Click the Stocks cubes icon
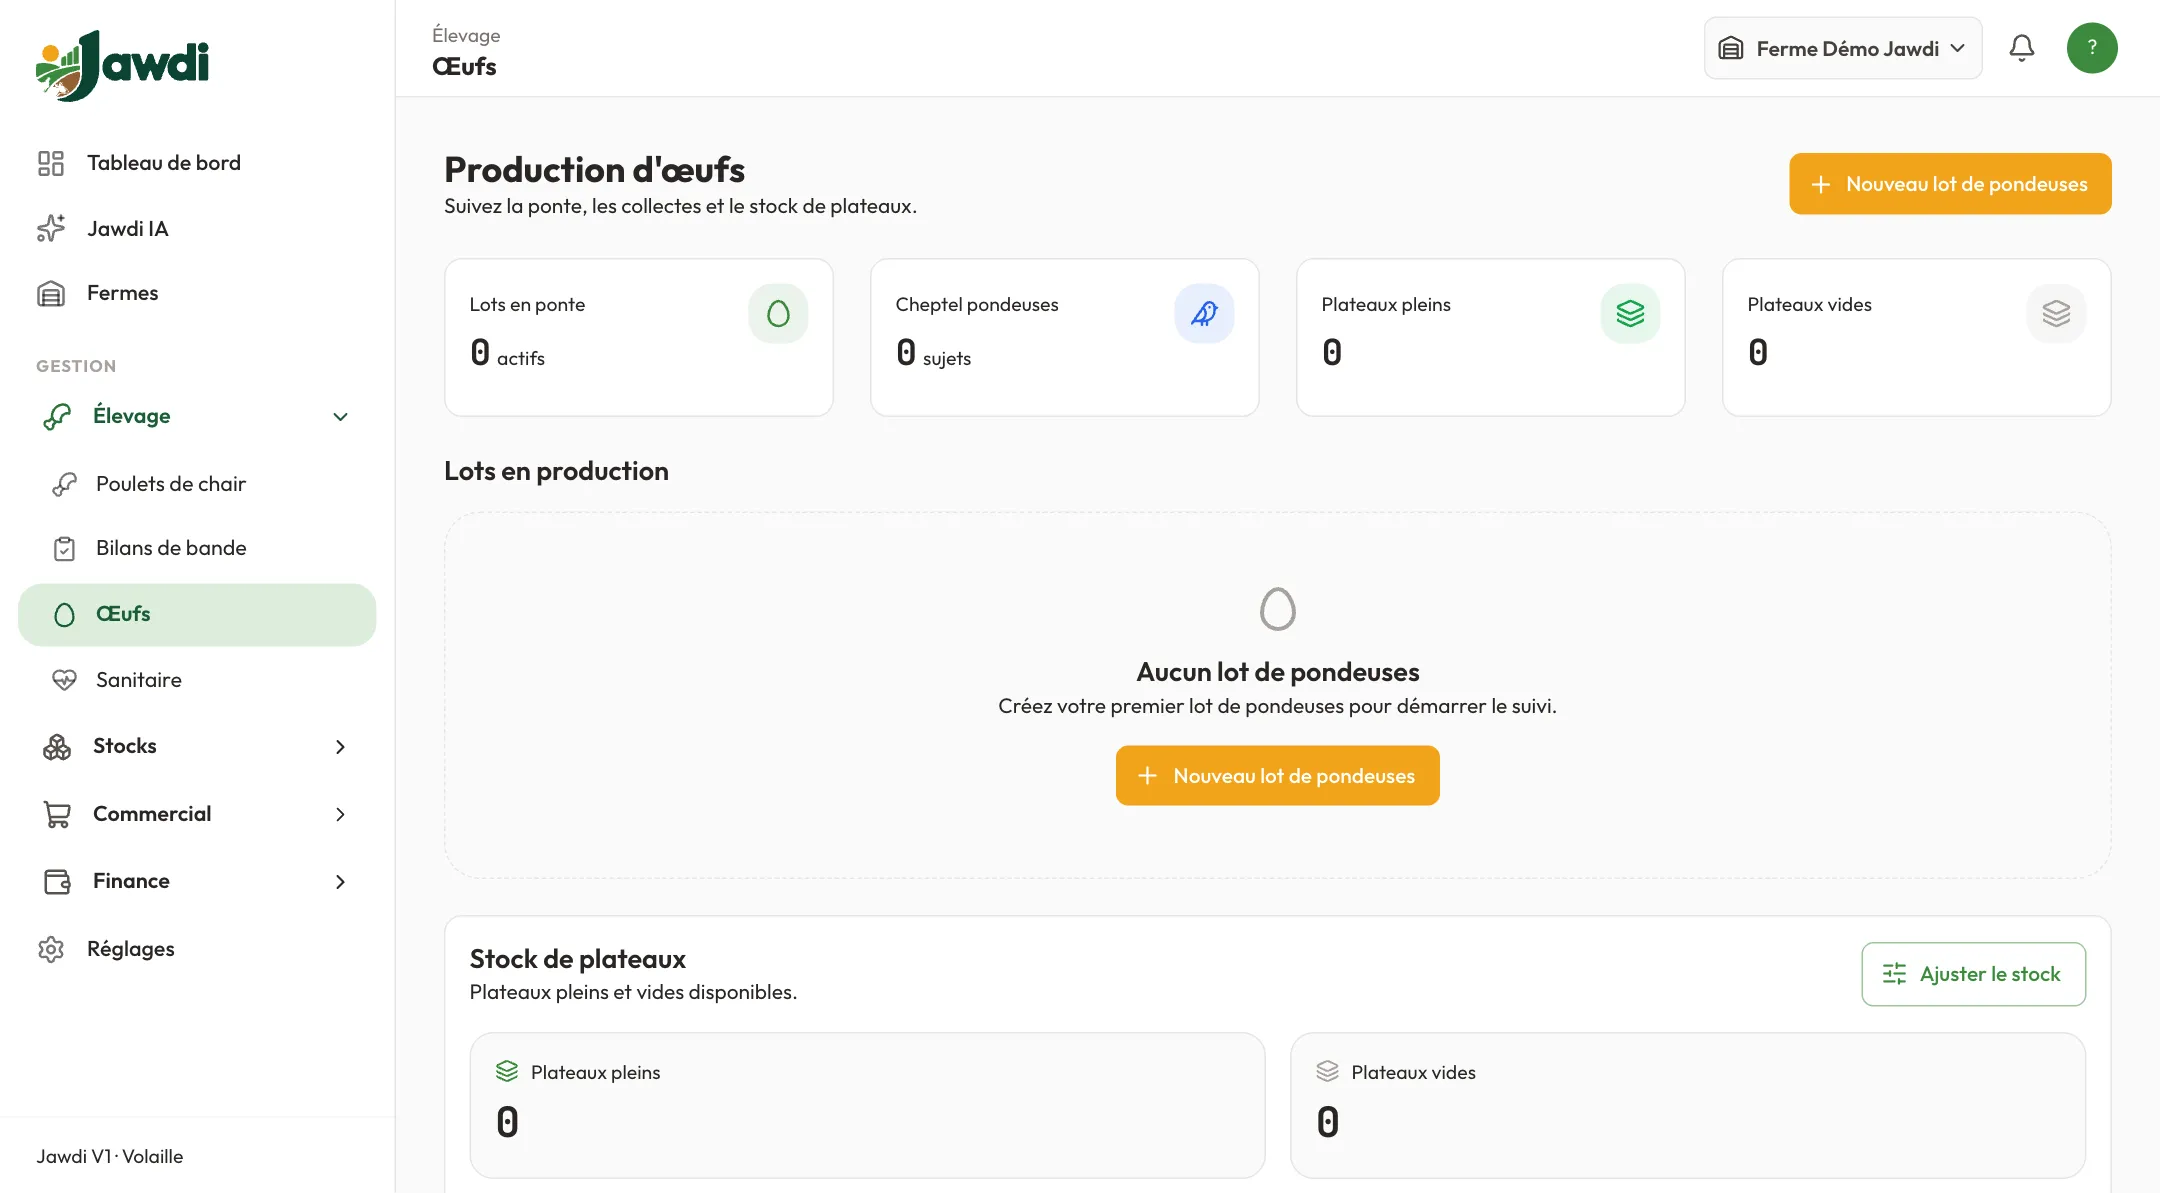This screenshot has height=1193, width=2160. pyautogui.click(x=57, y=747)
